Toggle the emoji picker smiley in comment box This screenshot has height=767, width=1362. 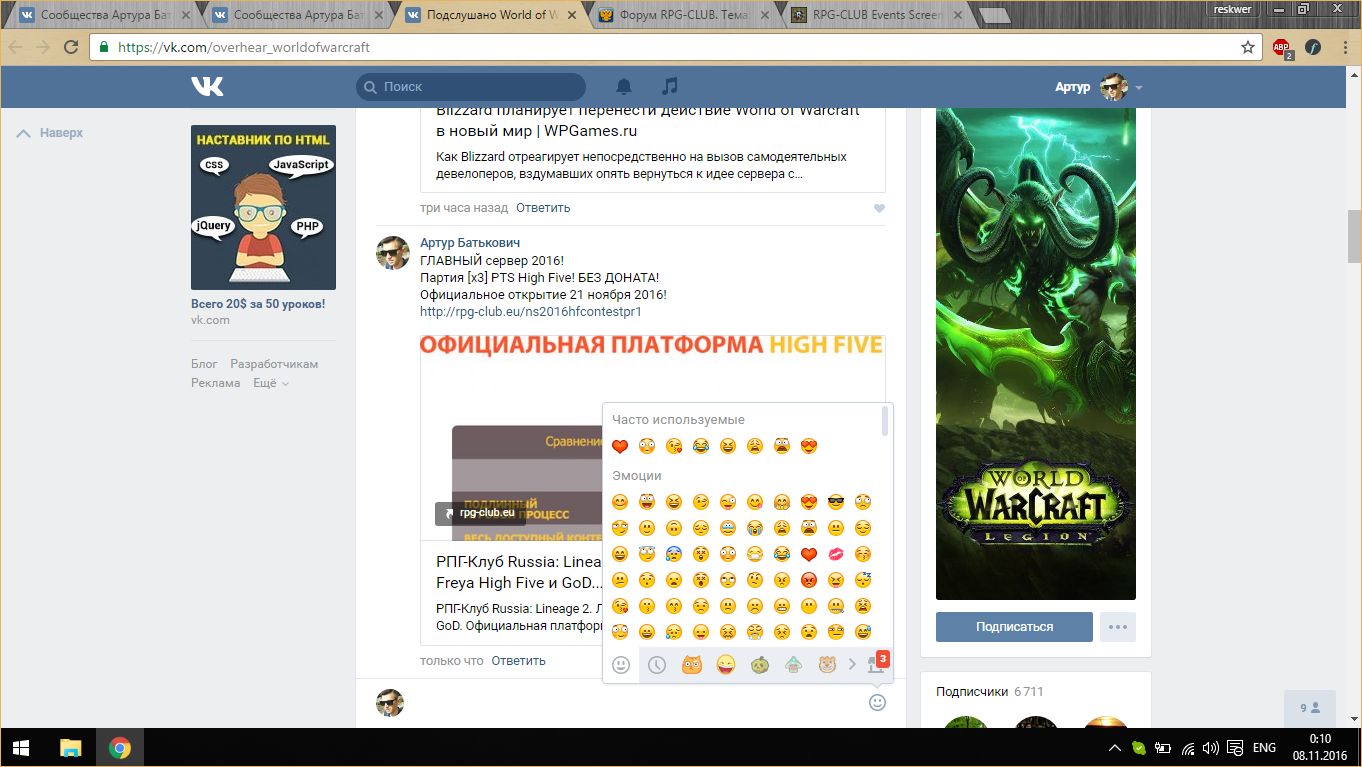877,702
